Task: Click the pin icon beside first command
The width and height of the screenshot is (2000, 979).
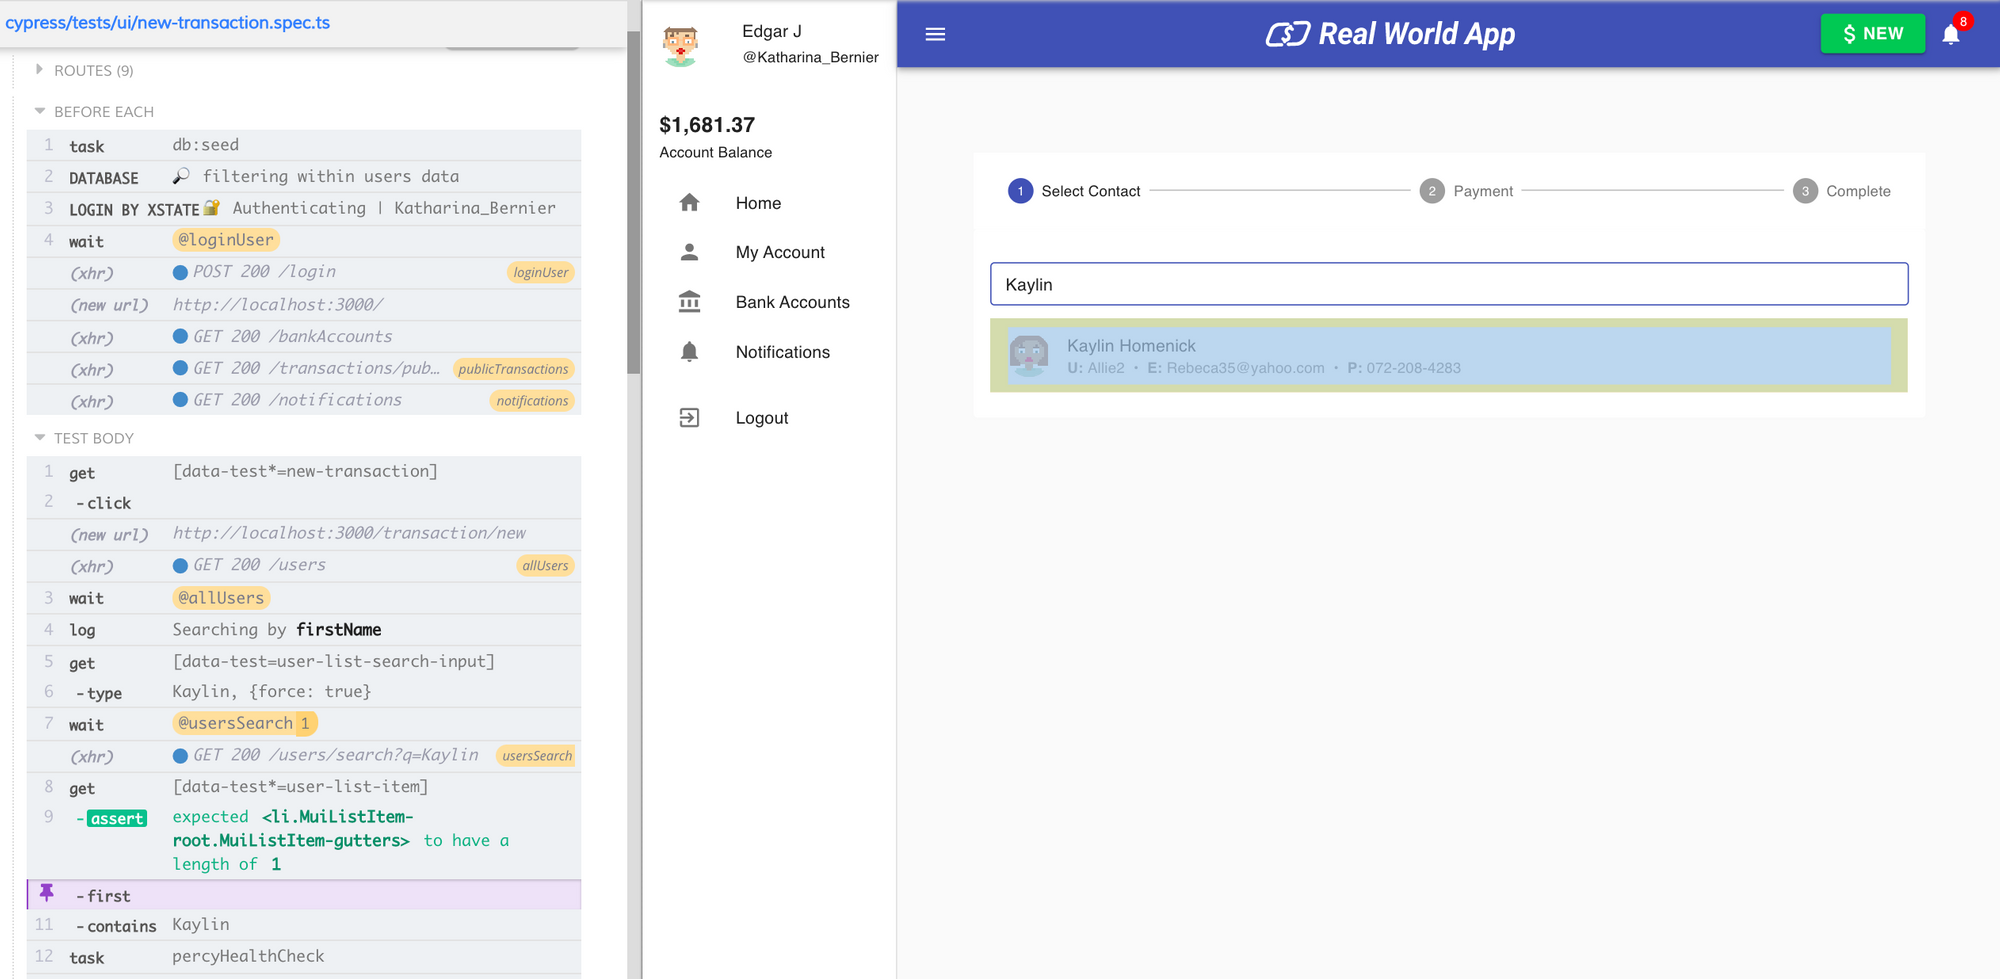Action: 46,893
